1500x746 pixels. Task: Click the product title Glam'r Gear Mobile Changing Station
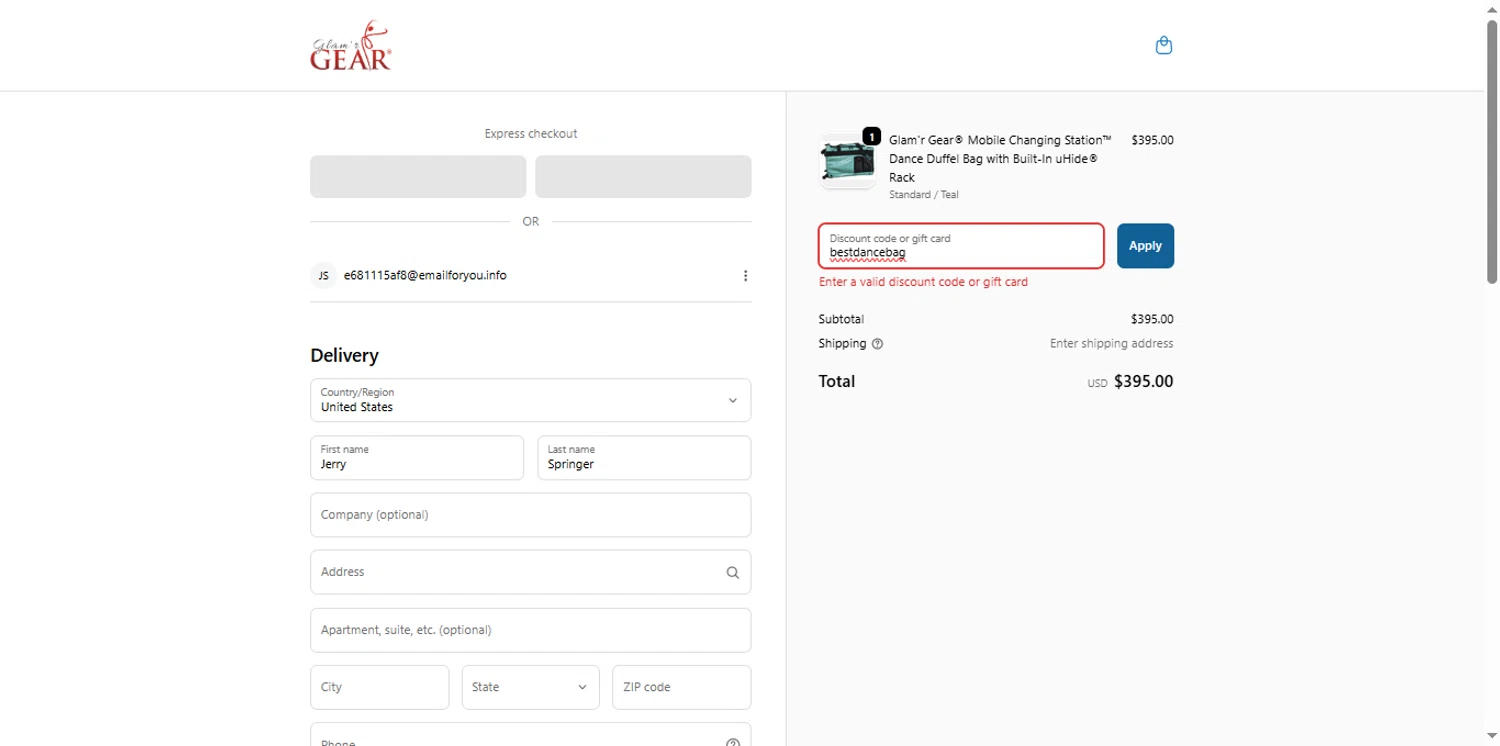pos(1000,159)
